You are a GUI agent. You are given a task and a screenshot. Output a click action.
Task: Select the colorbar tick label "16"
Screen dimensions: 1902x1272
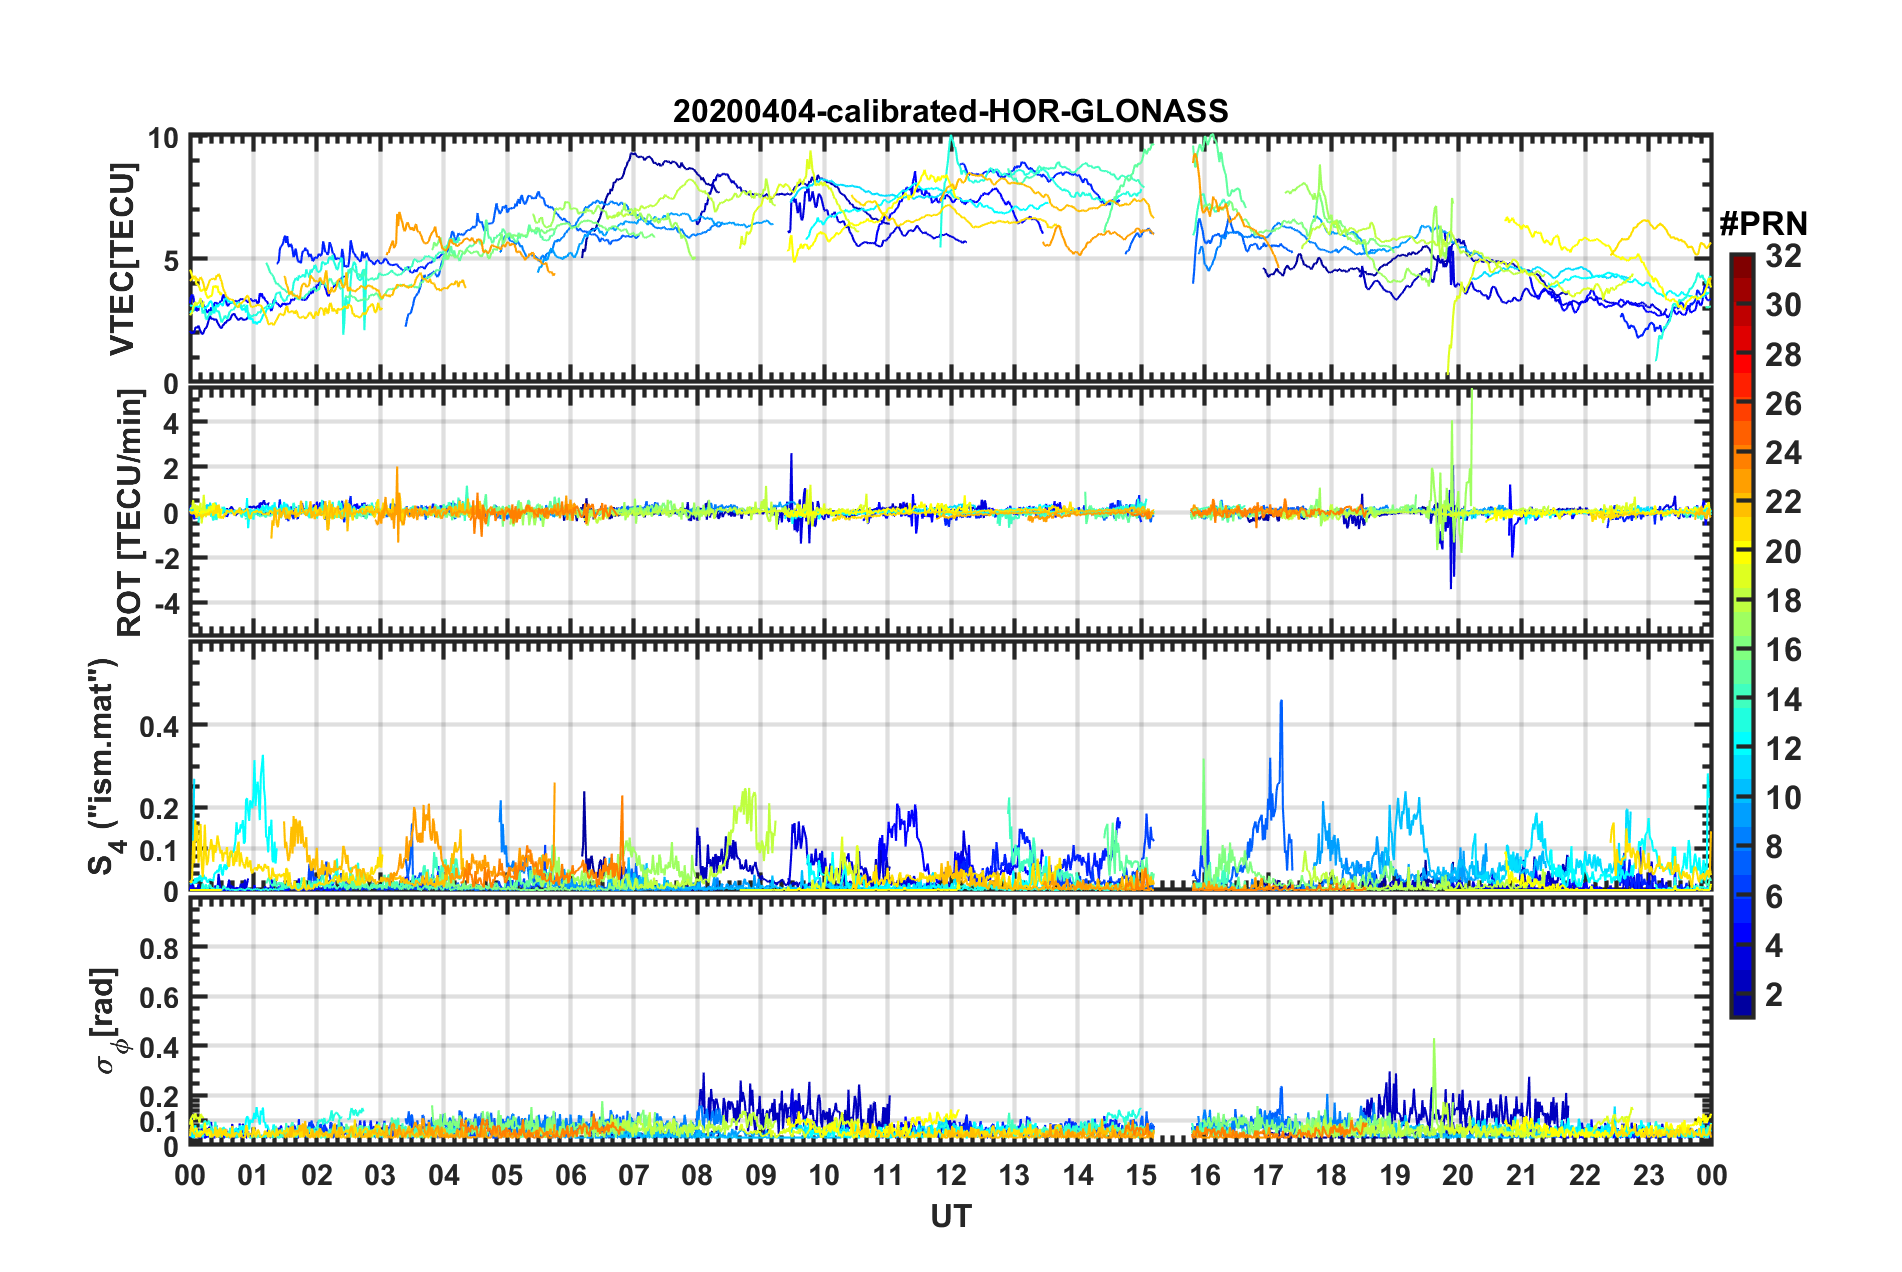click(x=1783, y=650)
